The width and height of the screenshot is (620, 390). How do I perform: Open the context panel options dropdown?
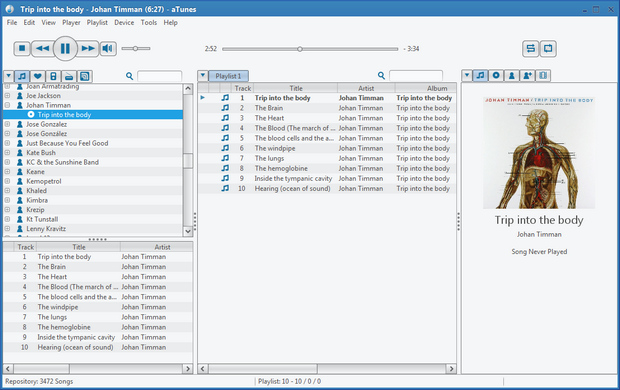tap(467, 75)
